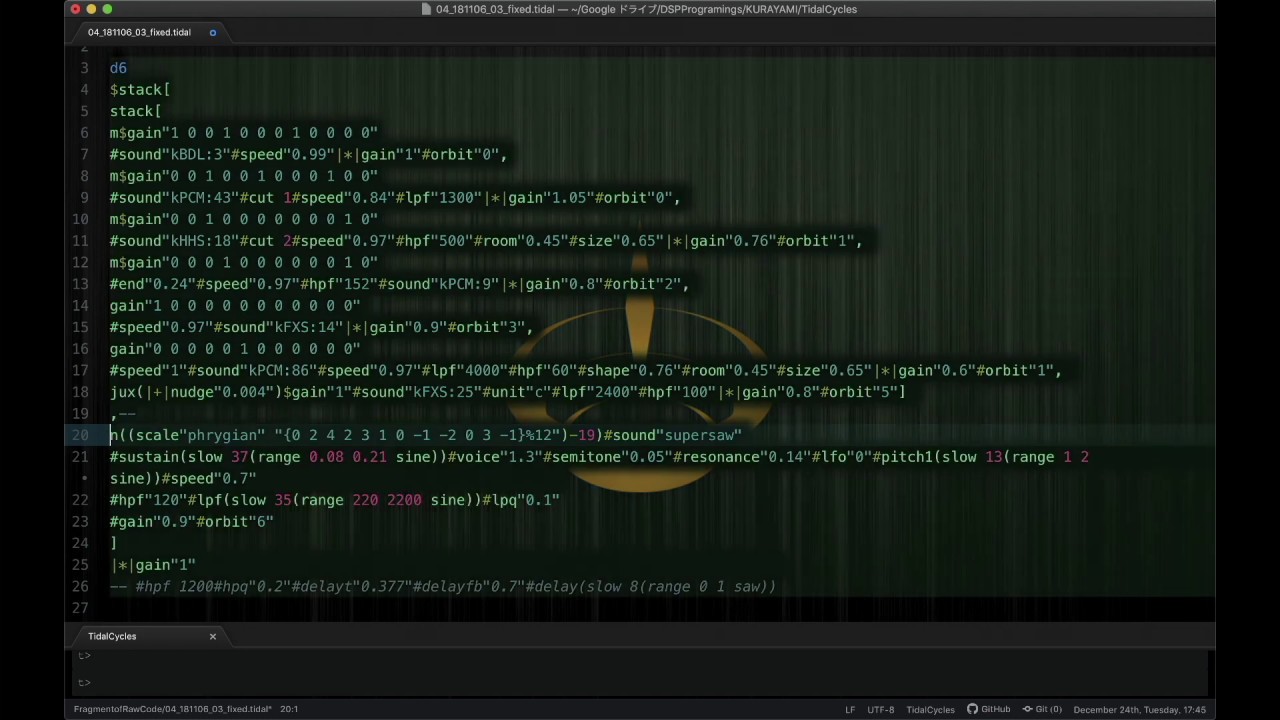Change file encoding UTF-8
Screen dimensions: 1280x720
[880, 710]
